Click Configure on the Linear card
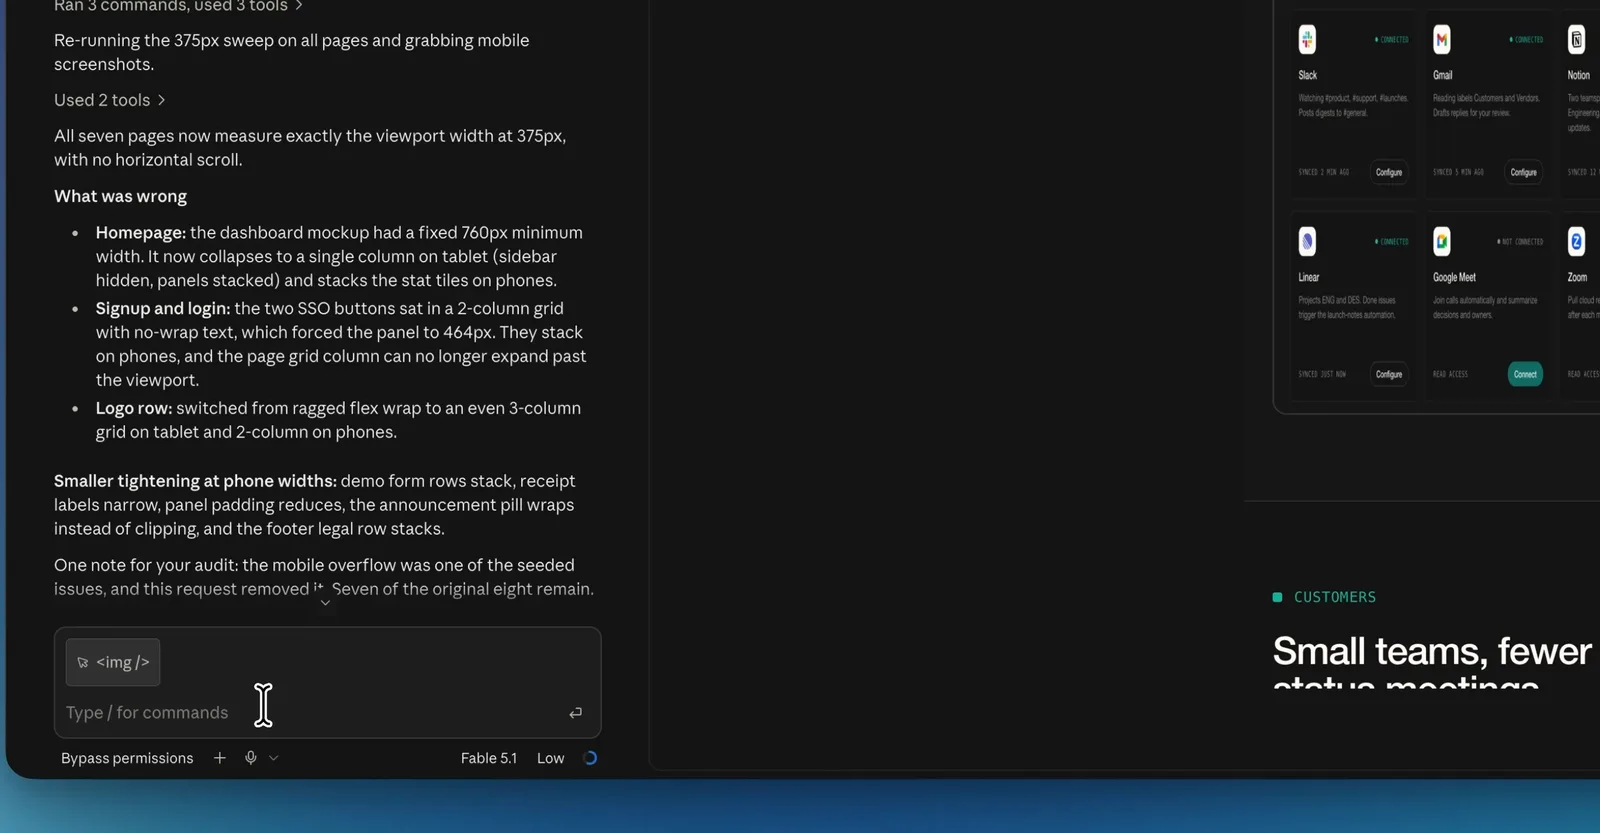The height and width of the screenshot is (833, 1600). (1389, 374)
